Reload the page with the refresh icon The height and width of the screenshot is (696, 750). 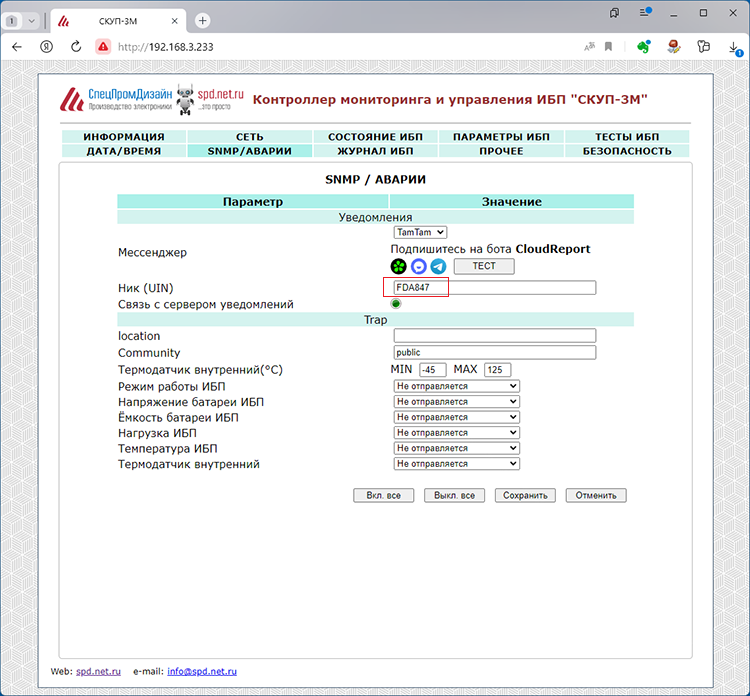coord(76,46)
